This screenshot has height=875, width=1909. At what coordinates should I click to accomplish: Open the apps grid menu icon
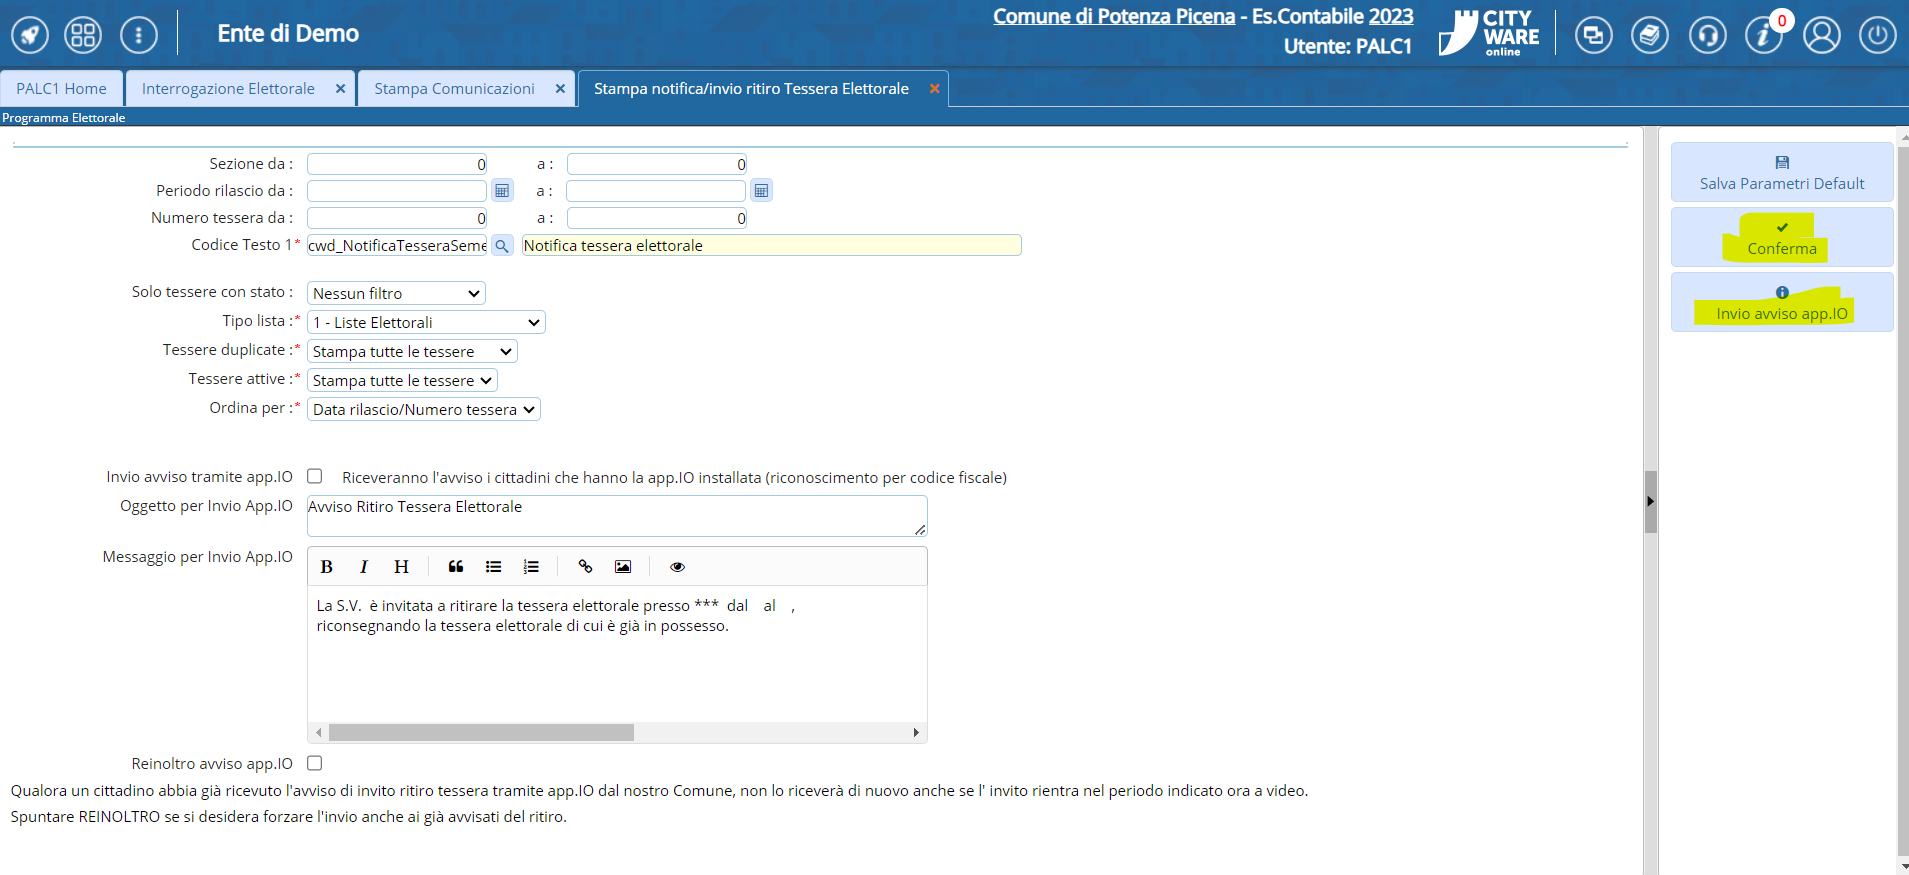[x=83, y=35]
